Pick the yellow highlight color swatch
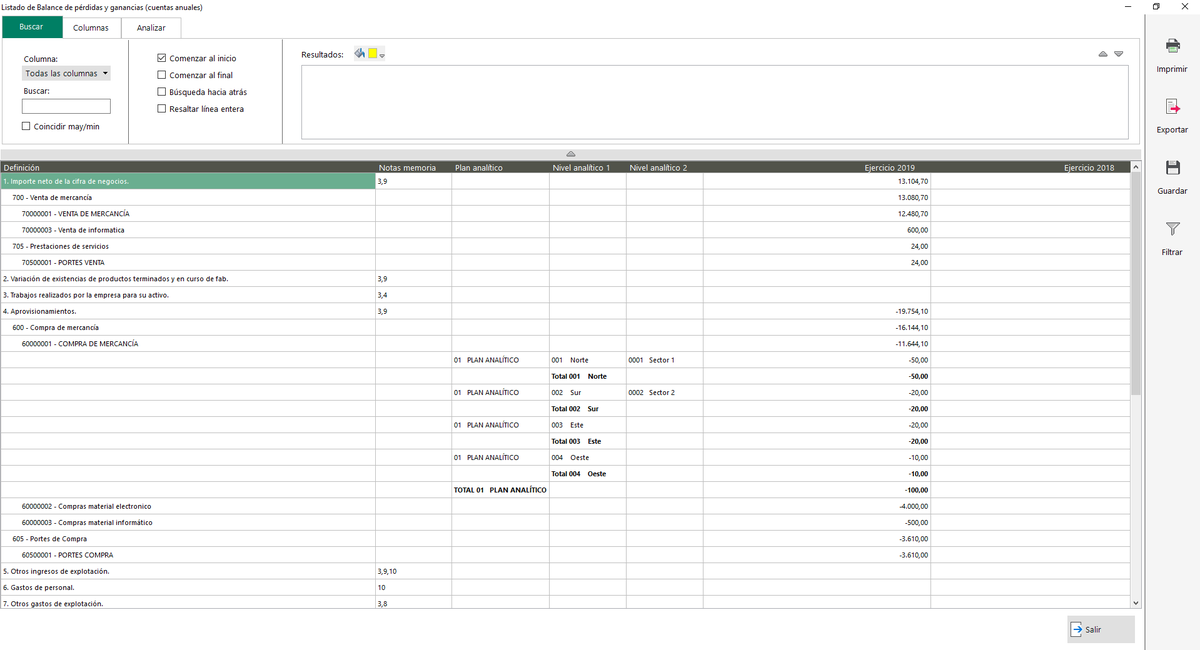1200x650 pixels. point(373,54)
